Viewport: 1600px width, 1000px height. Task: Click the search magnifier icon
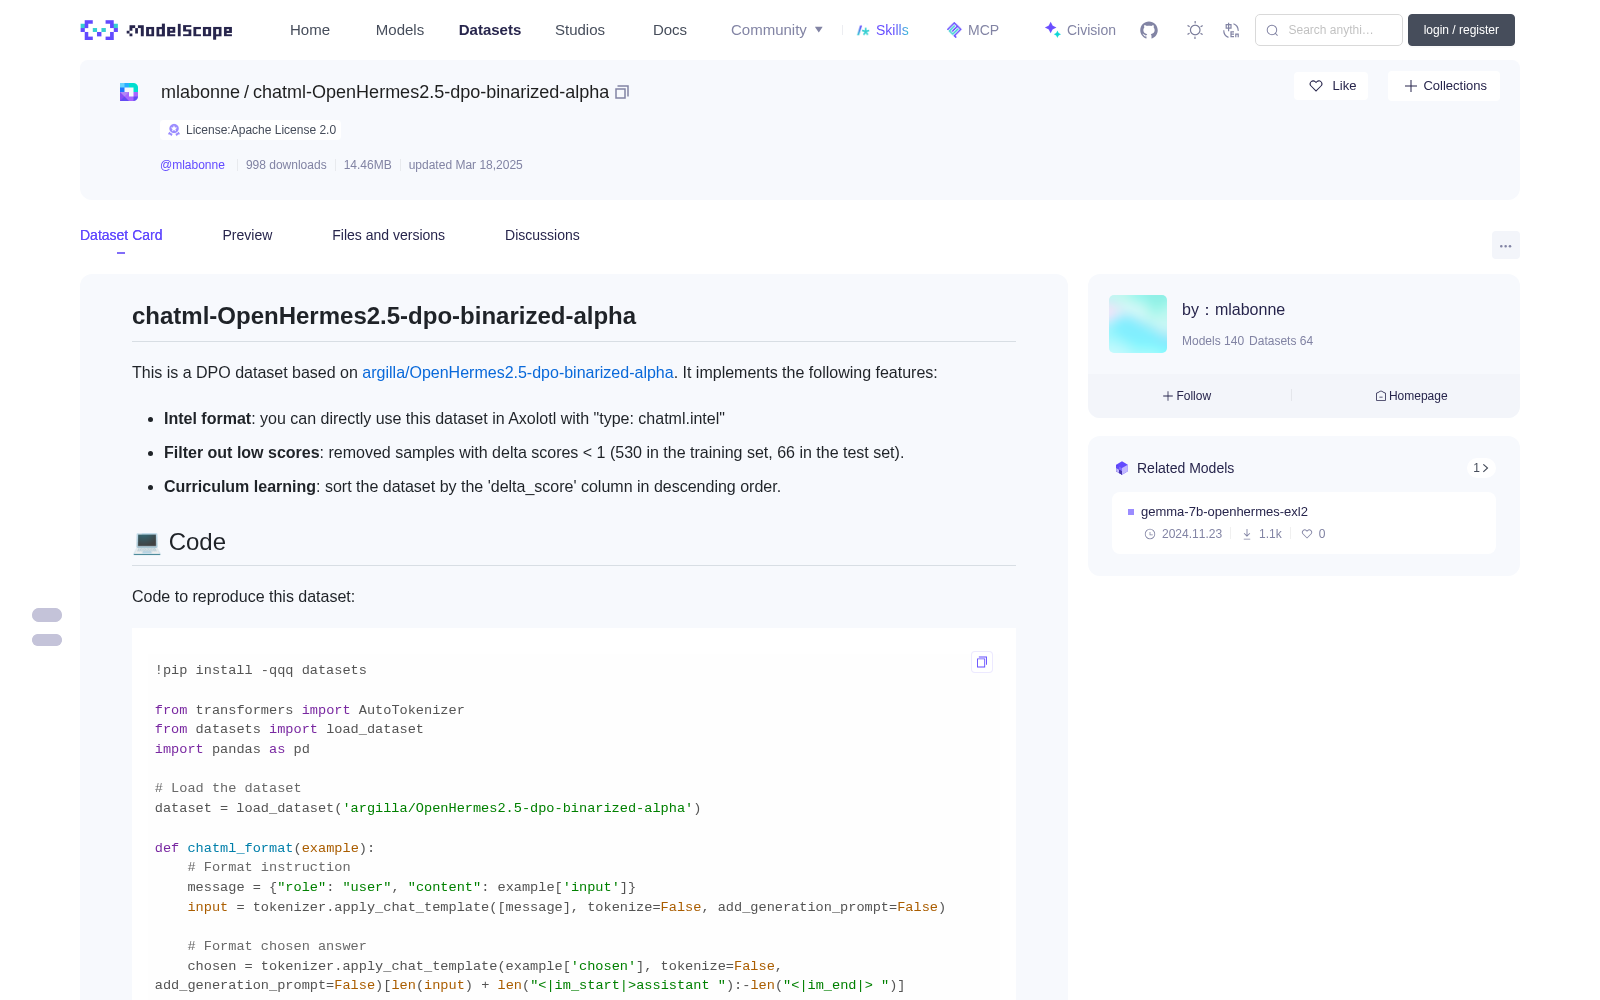1273,30
